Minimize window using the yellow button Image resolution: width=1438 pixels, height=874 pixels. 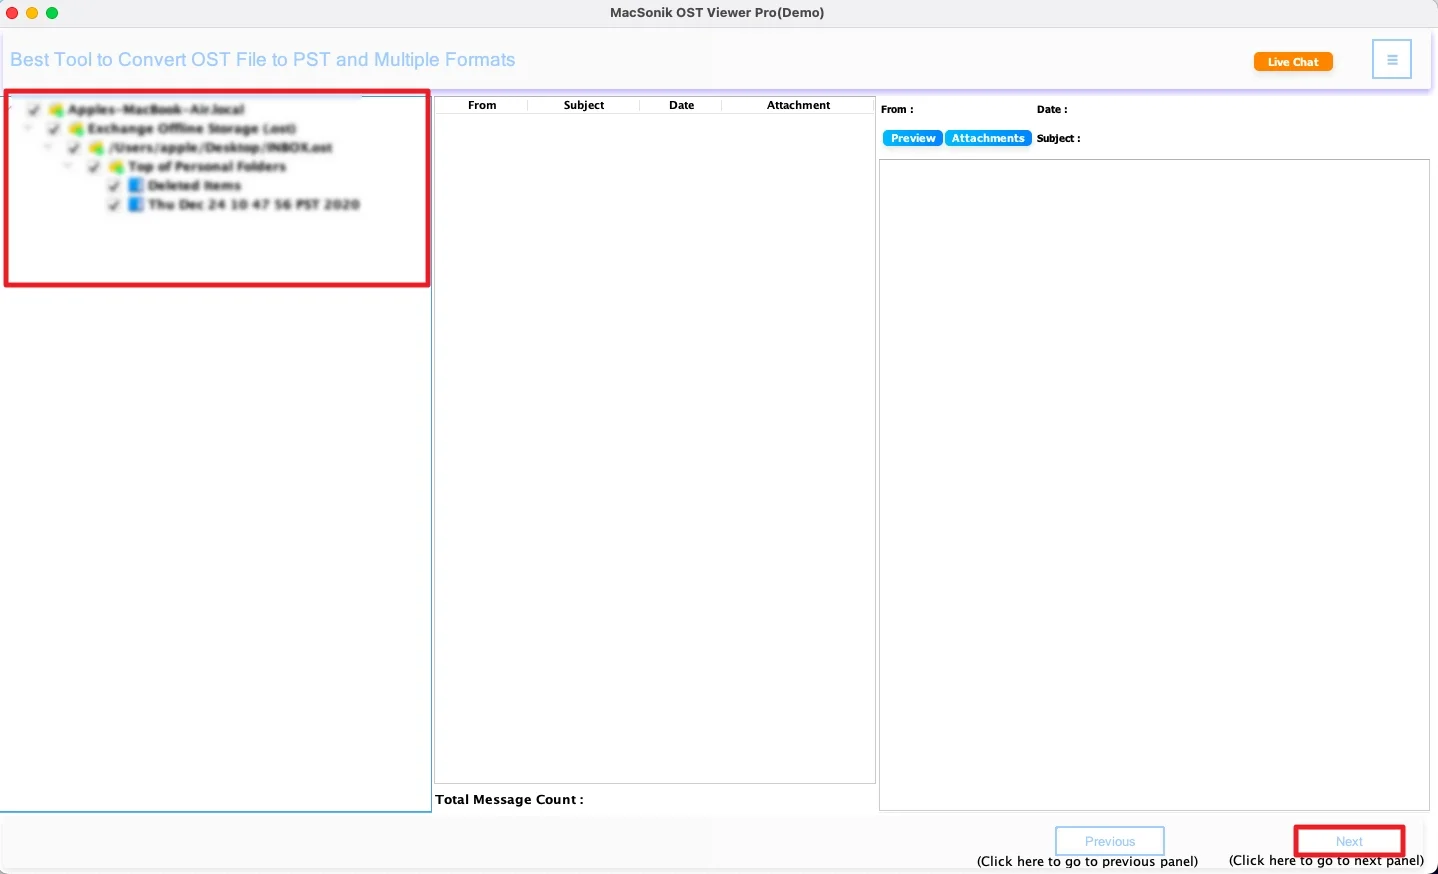32,13
